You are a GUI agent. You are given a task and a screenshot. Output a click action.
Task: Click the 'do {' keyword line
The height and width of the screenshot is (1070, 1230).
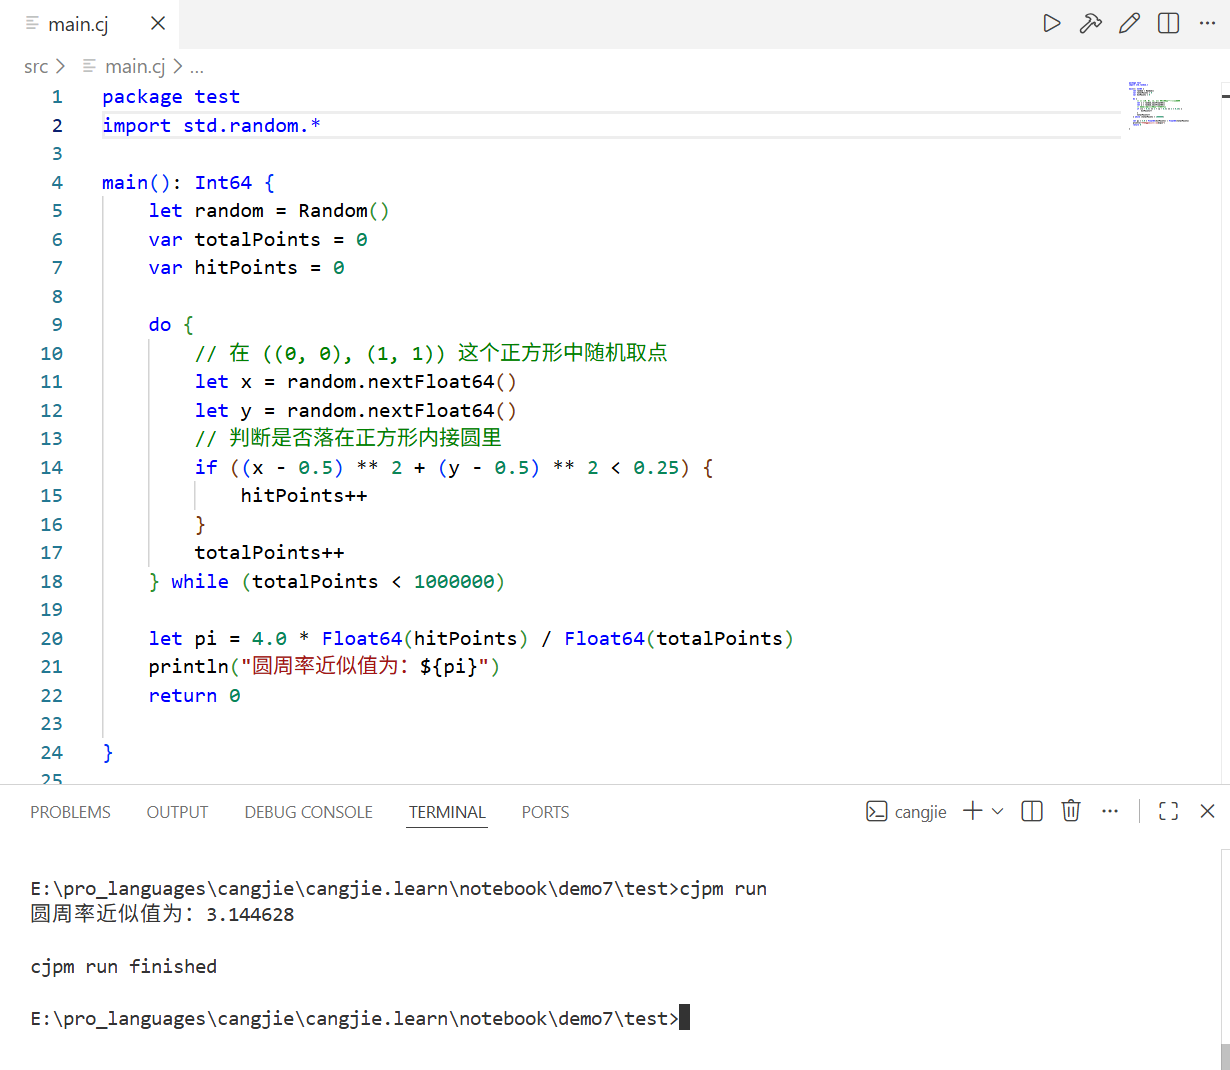point(171,324)
